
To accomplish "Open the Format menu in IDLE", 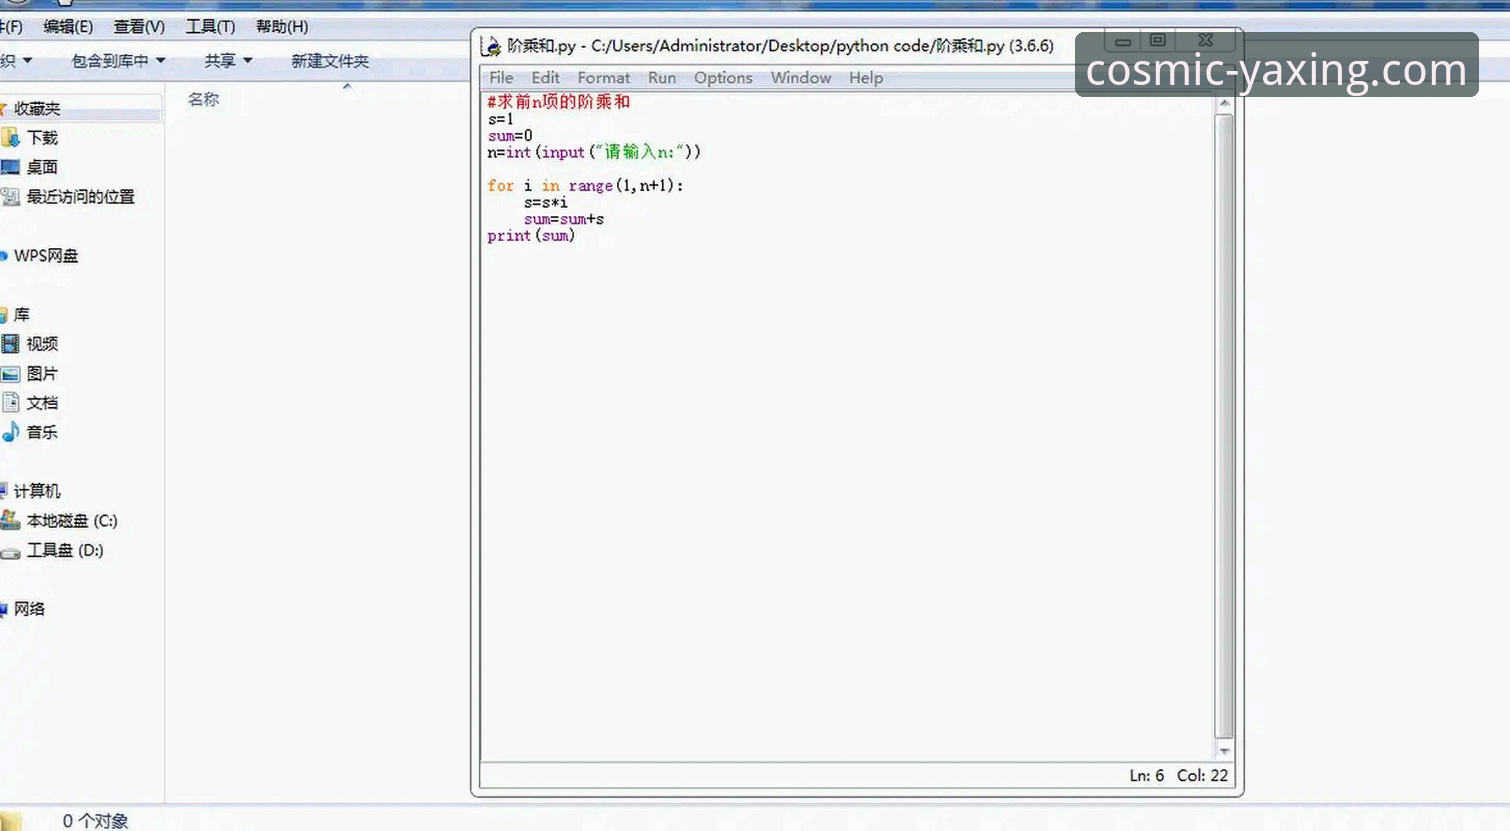I will (x=603, y=78).
